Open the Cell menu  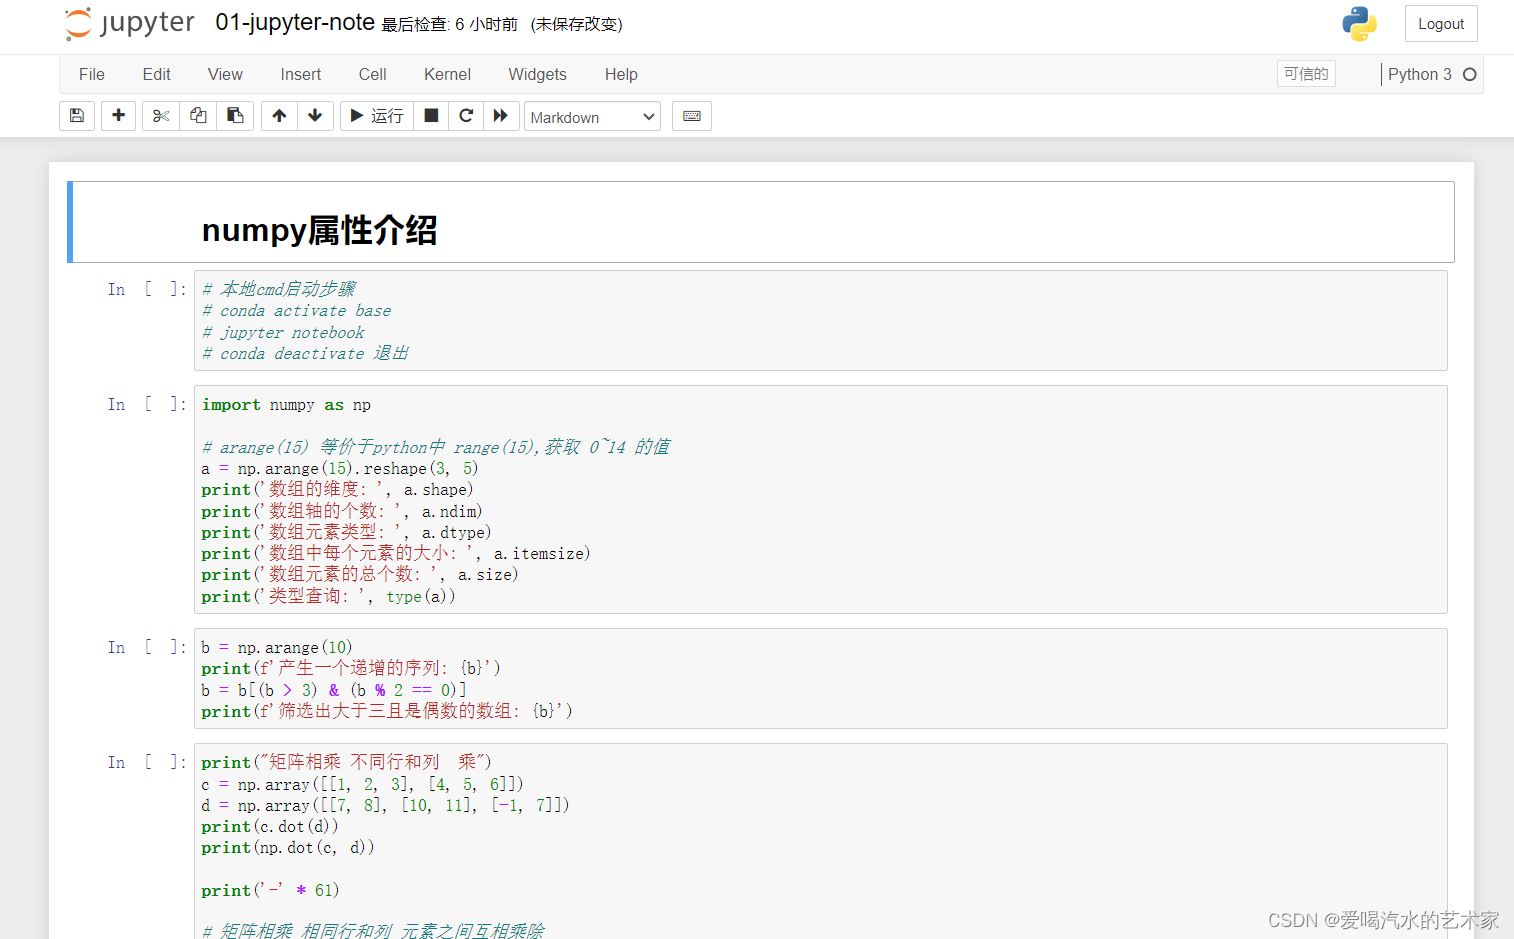point(373,74)
